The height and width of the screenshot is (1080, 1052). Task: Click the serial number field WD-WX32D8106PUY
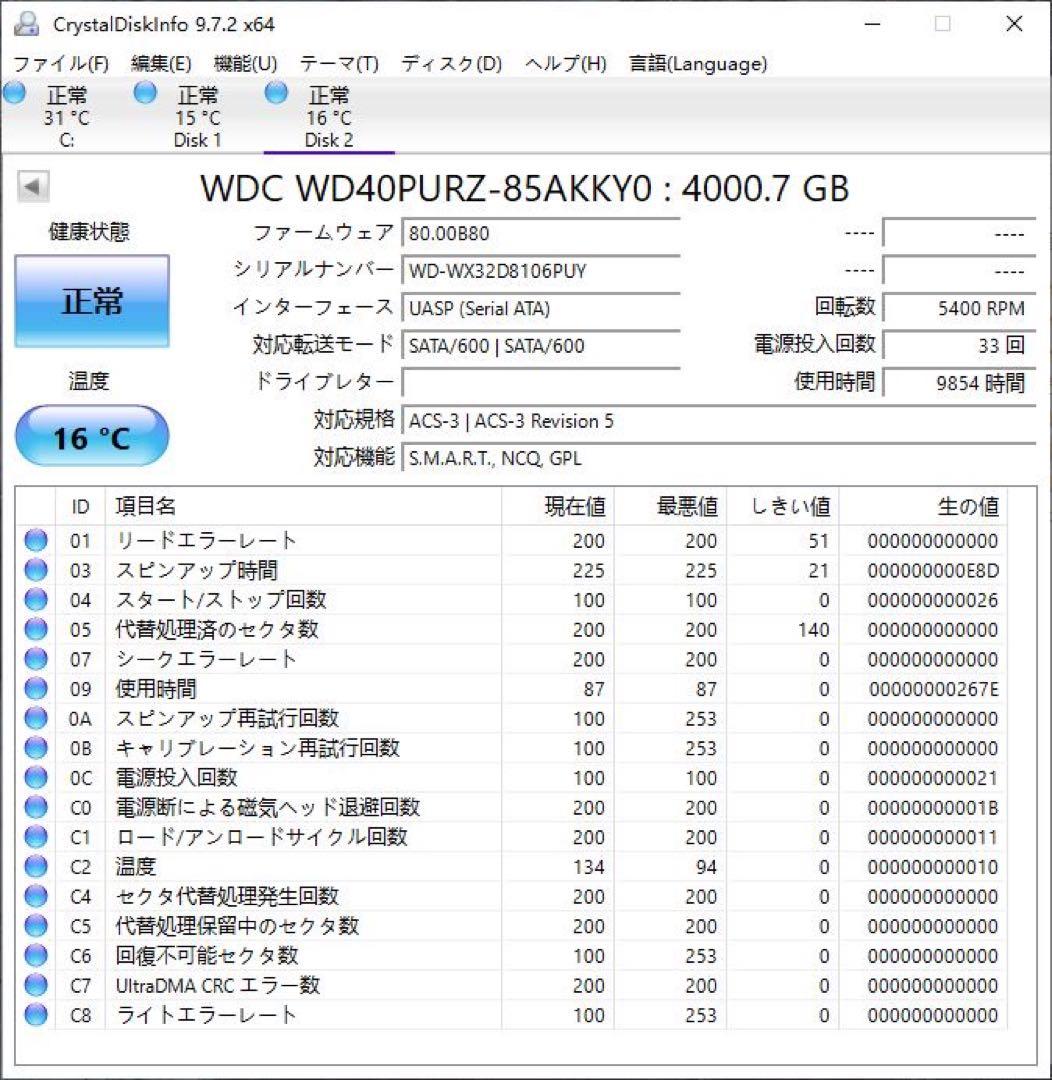(x=541, y=271)
